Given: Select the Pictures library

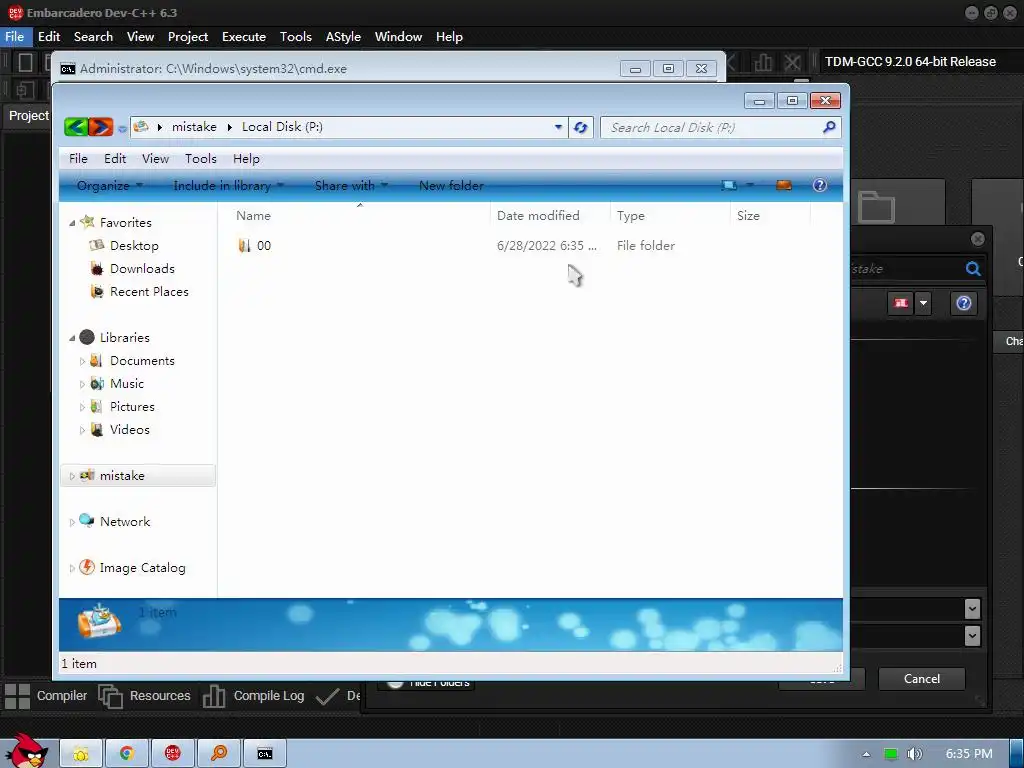Looking at the screenshot, I should click(x=132, y=407).
